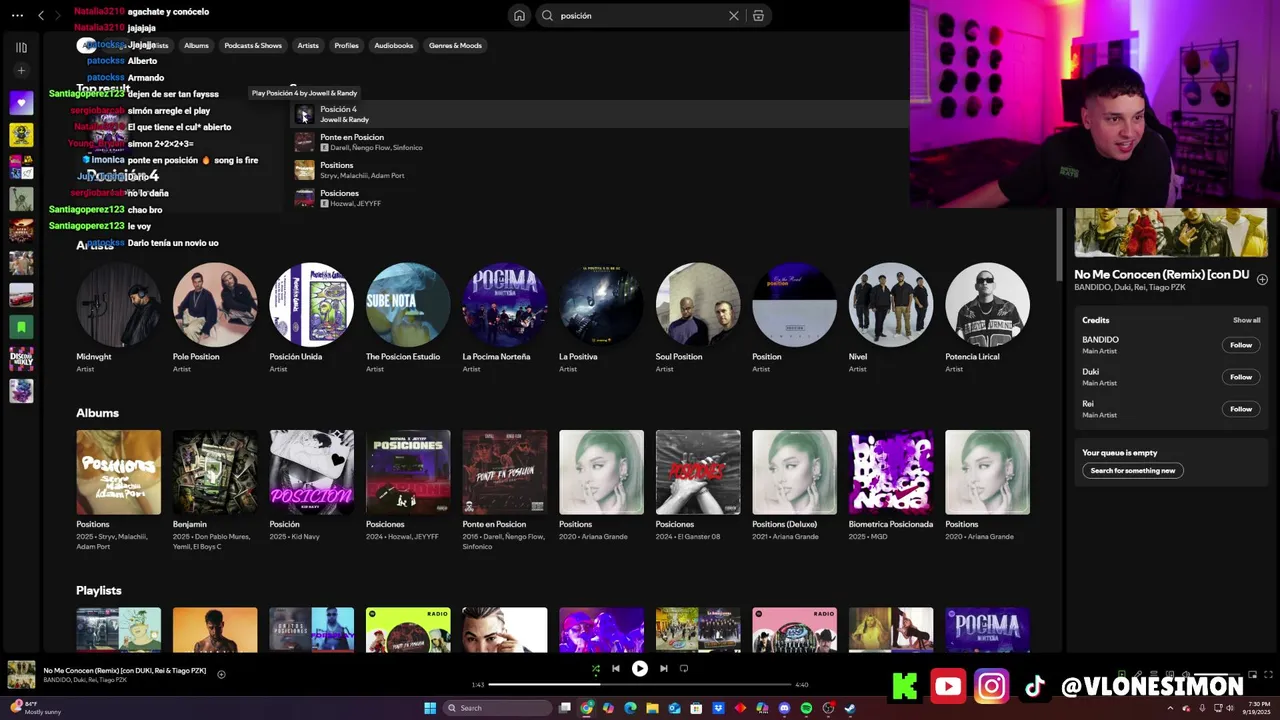Follow the artist Rei

(1241, 409)
